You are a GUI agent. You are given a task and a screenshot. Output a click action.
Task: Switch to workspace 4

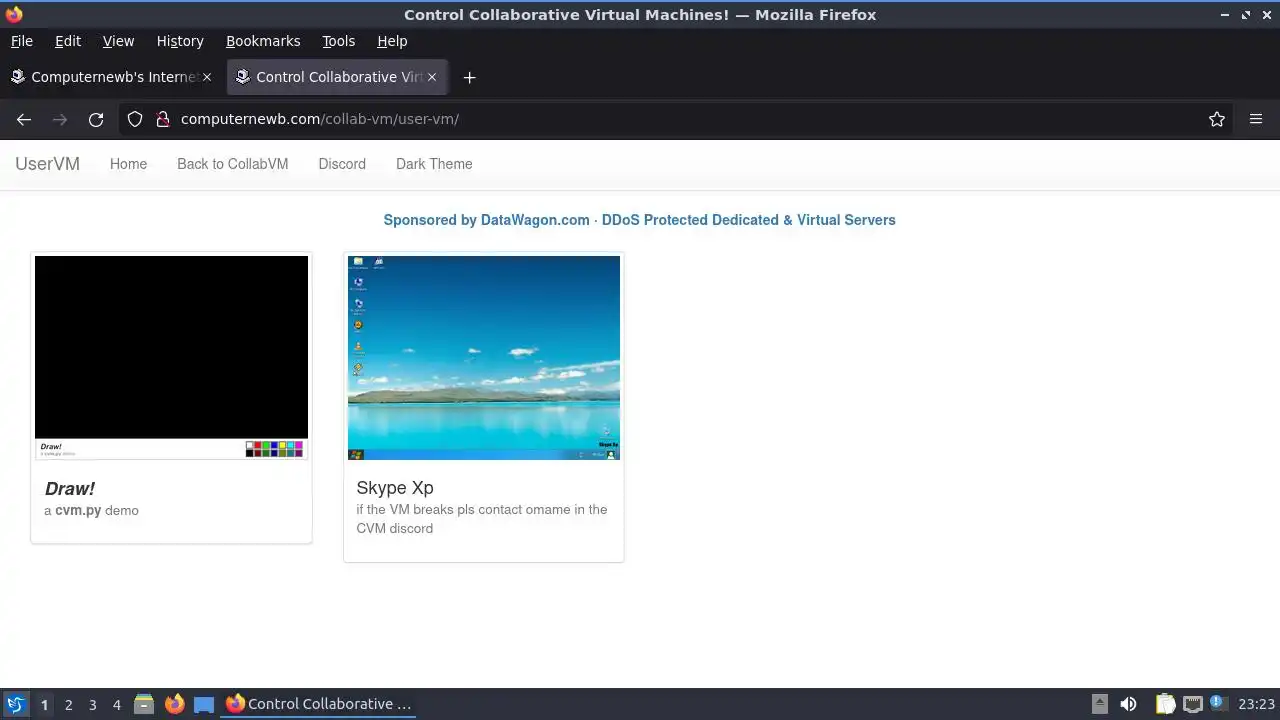click(x=116, y=705)
